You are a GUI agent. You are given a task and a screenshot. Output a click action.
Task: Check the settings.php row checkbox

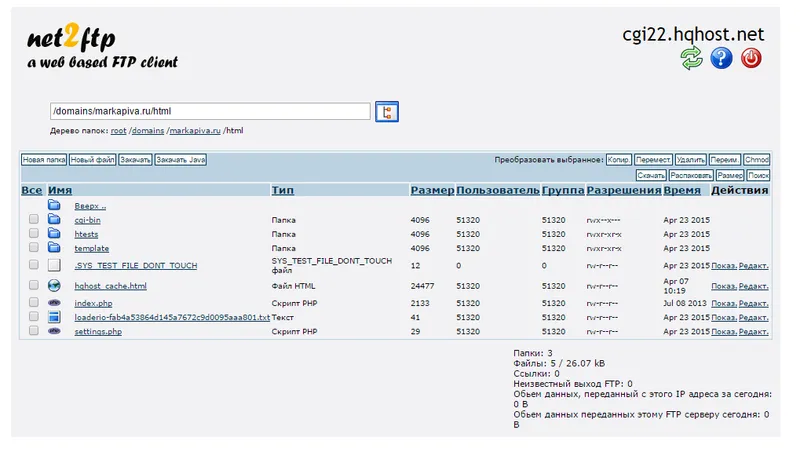point(34,331)
